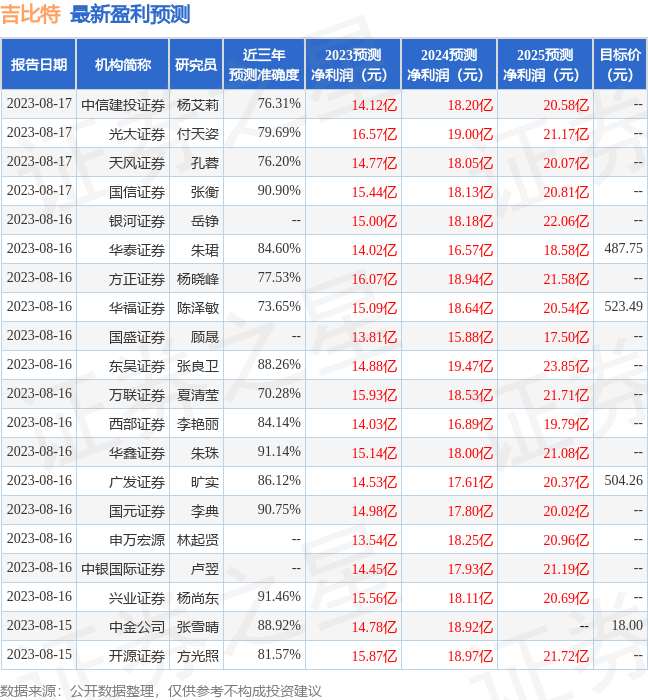This screenshot has width=648, height=700.
Task: Click 中信建投证券 institution cell
Action: click(123, 105)
